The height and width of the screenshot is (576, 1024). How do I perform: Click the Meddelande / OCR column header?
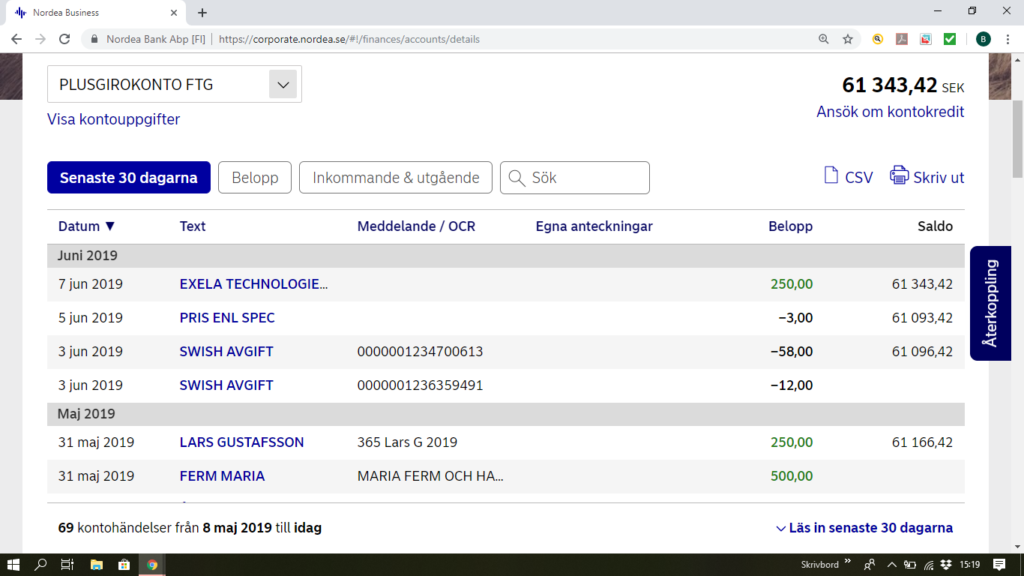click(416, 226)
